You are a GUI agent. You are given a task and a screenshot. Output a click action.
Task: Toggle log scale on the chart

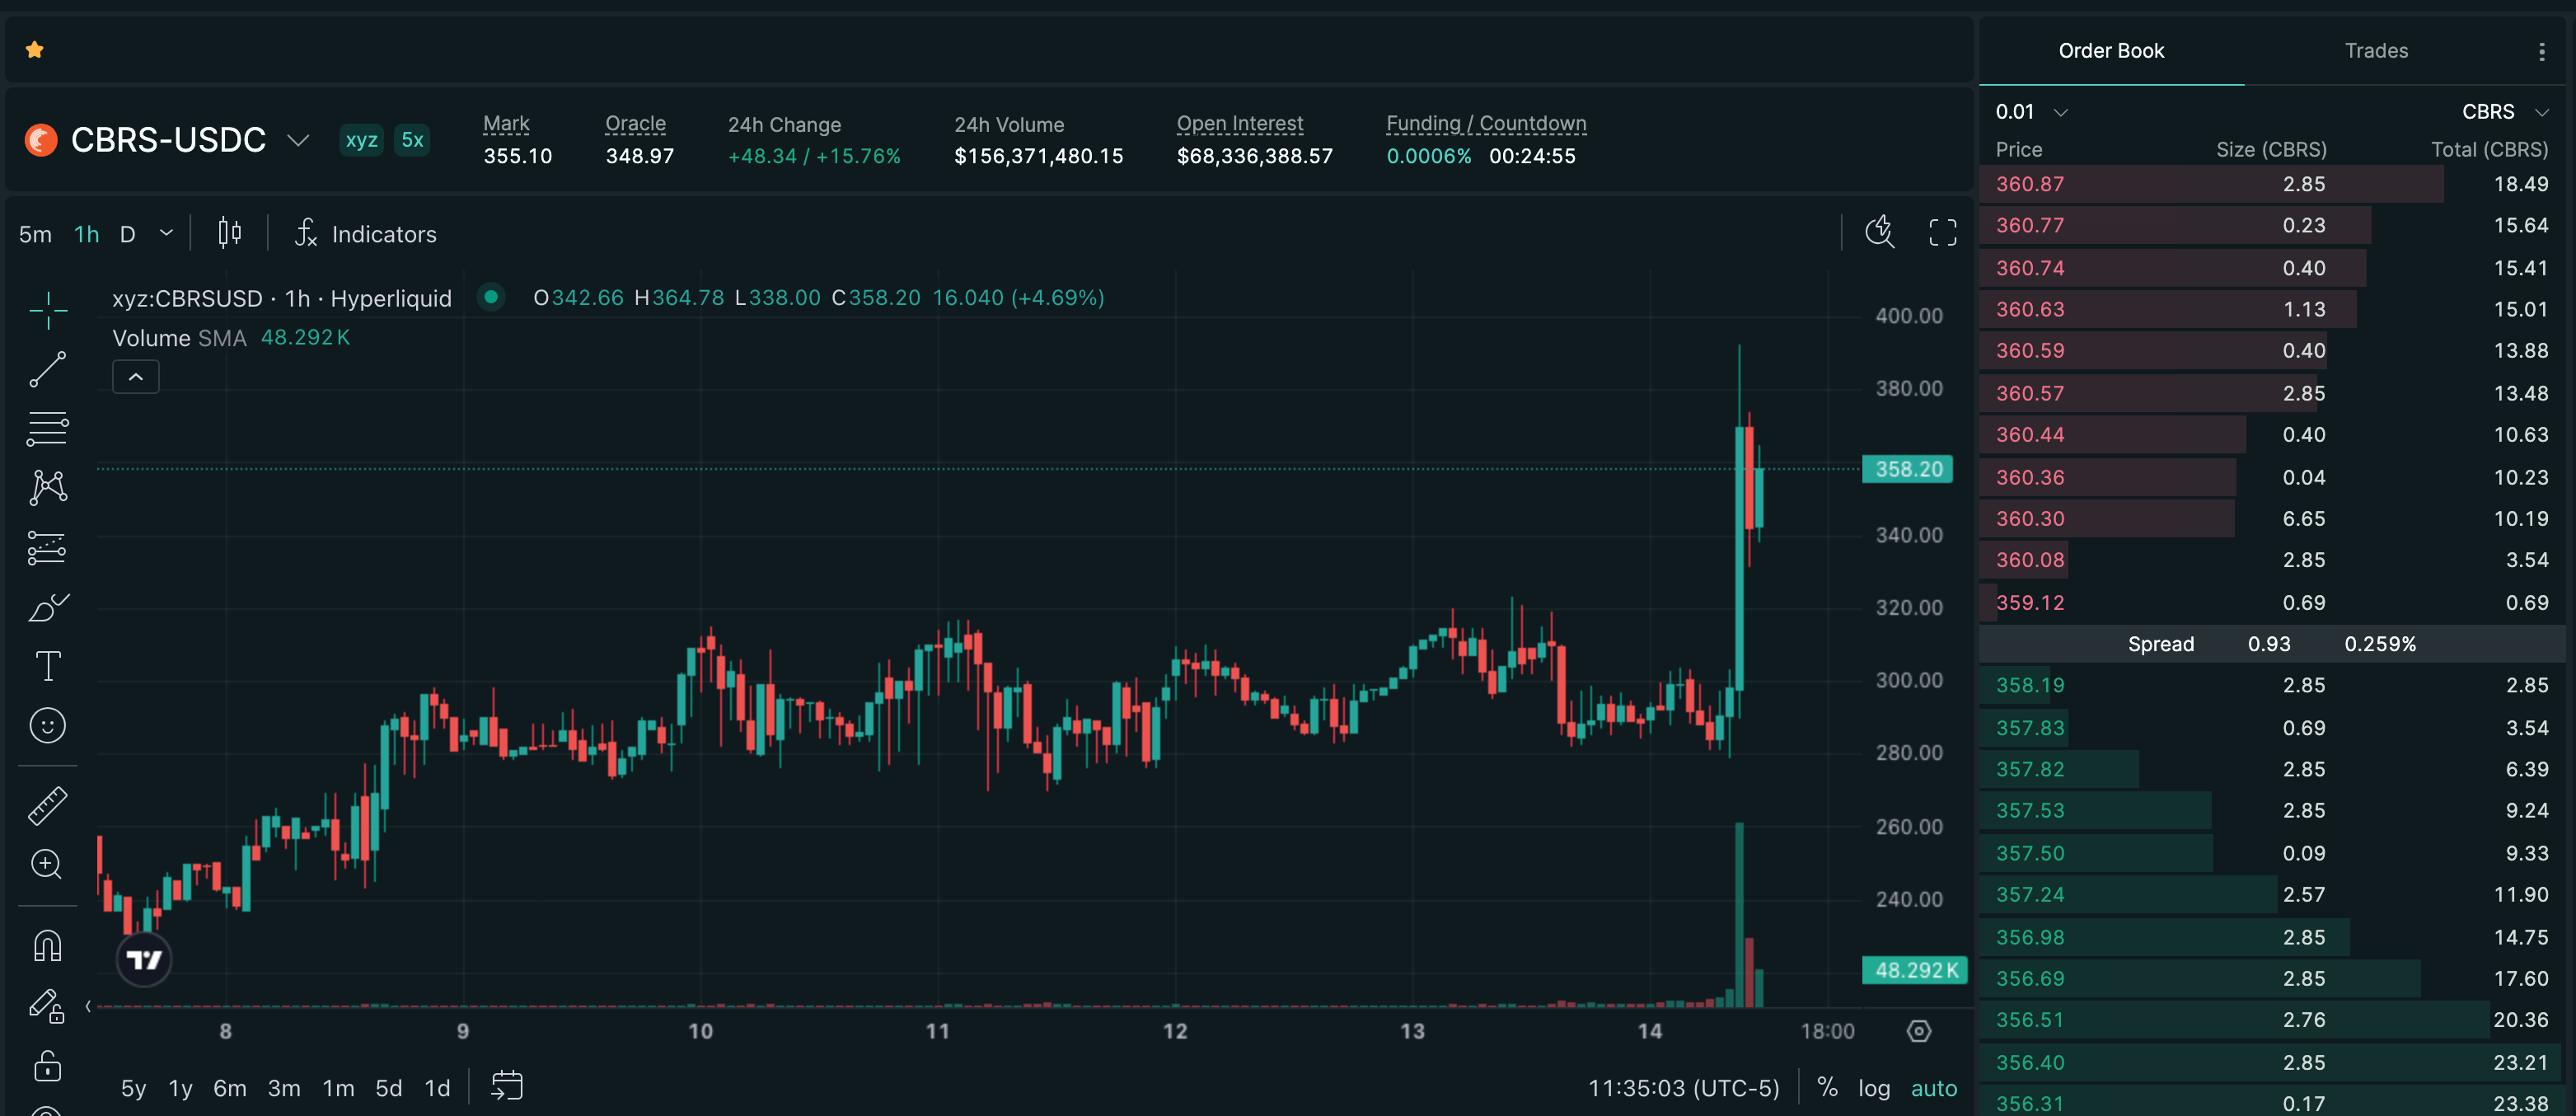tap(1873, 1088)
